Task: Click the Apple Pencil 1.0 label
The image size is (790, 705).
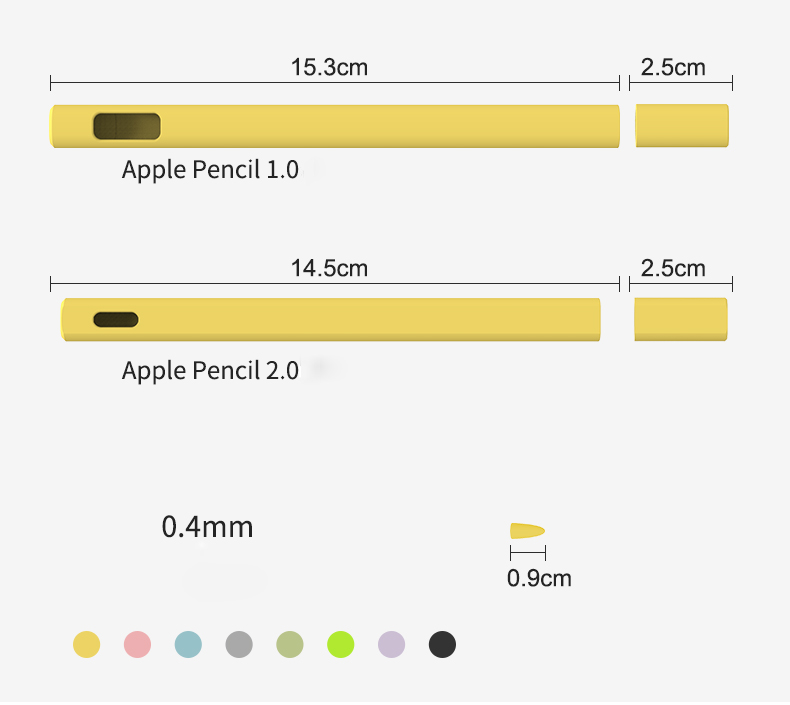Action: click(x=210, y=170)
